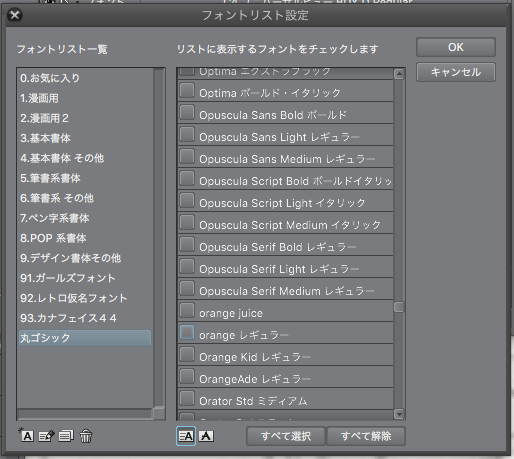Click the duplicate font list icon
Image resolution: width=514 pixels, height=459 pixels.
(x=66, y=436)
